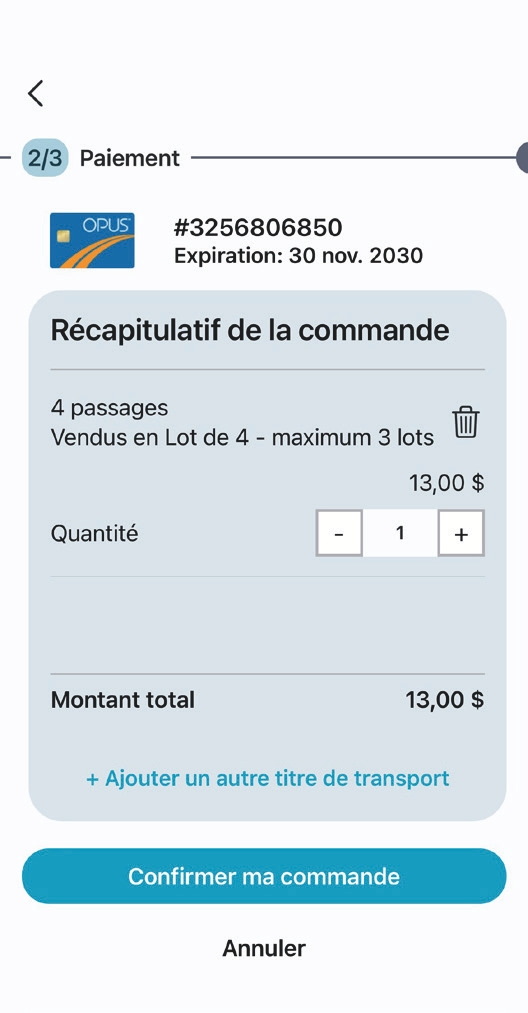The image size is (528, 1013).
Task: Tap the 2/3 step indicator badge
Action: pos(45,158)
